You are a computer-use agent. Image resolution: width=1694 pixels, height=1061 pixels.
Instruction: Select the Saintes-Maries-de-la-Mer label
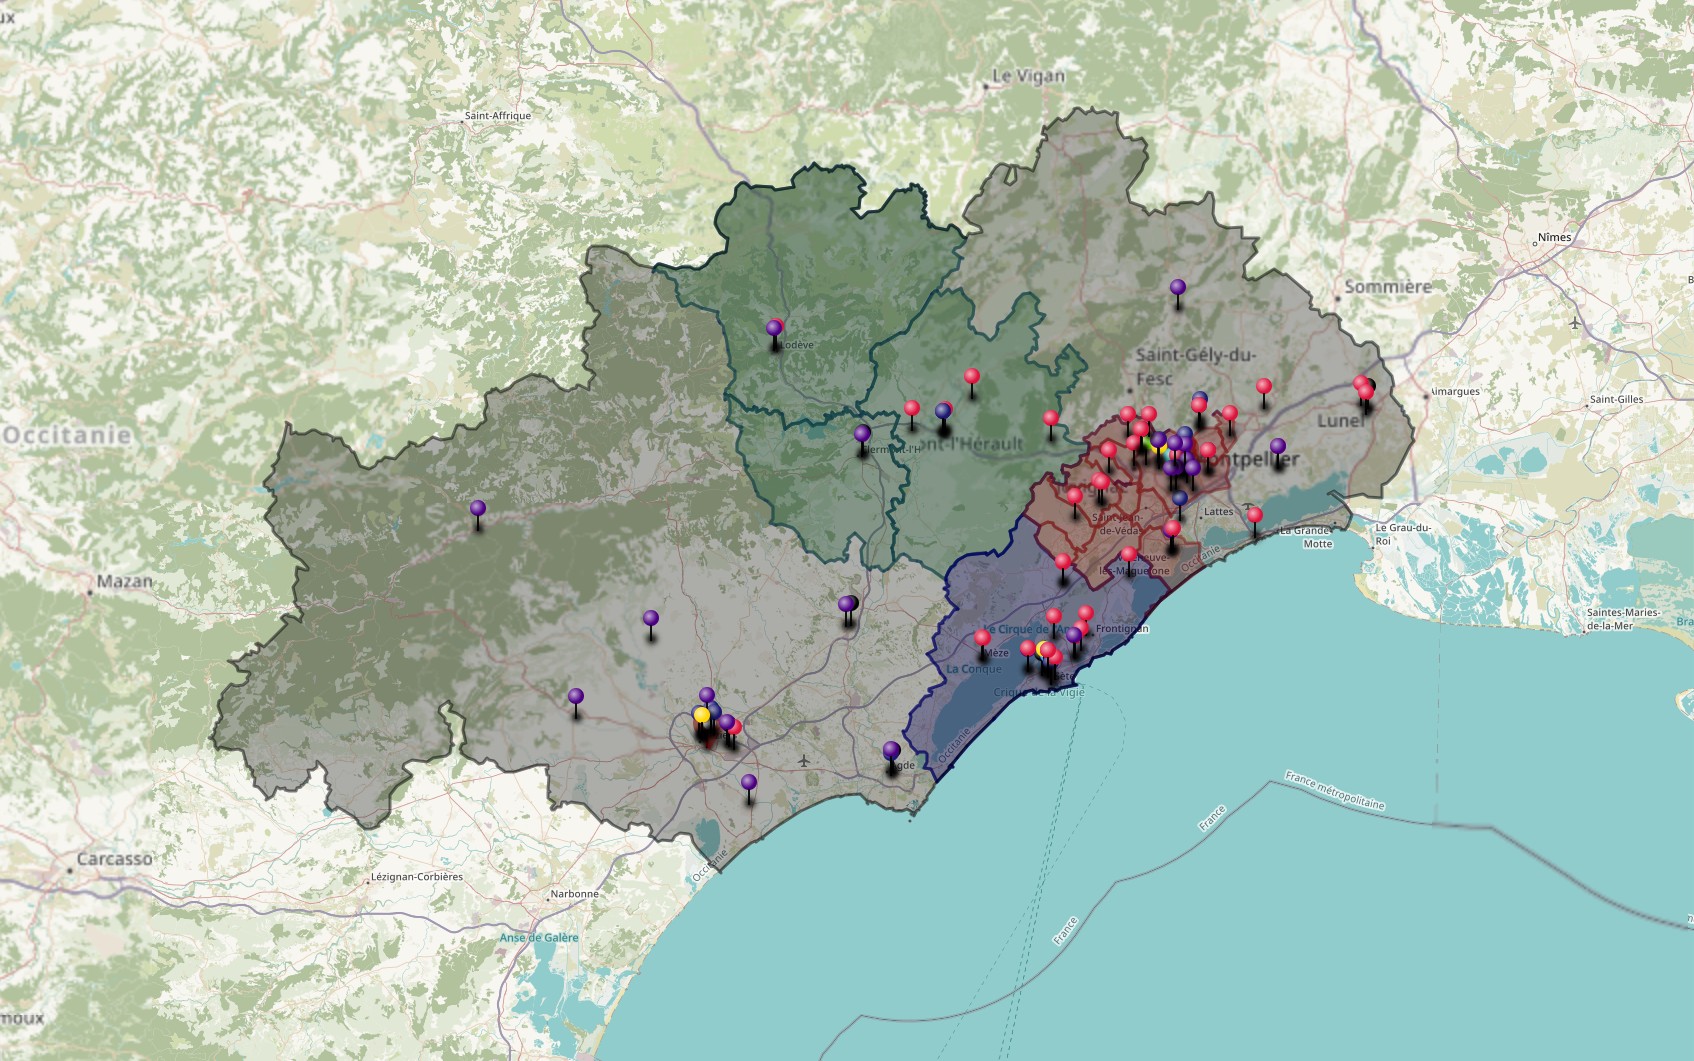point(1623,619)
